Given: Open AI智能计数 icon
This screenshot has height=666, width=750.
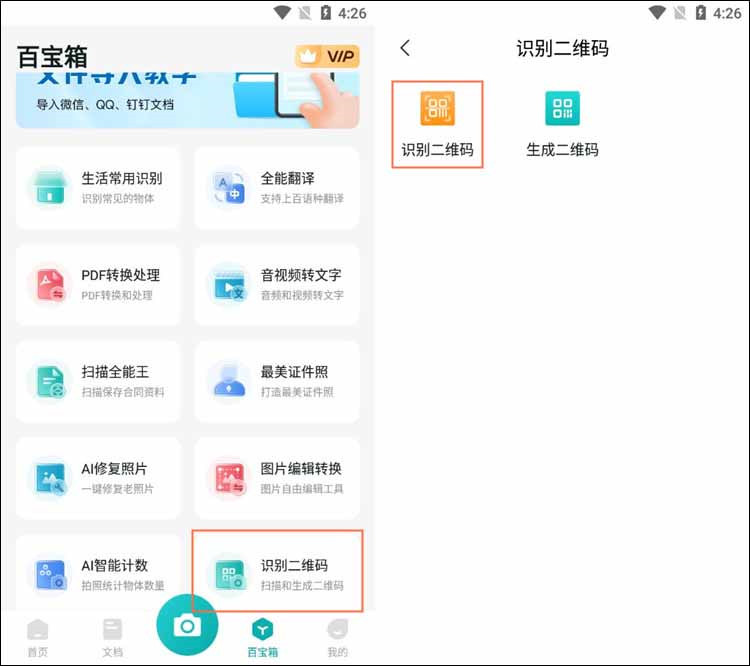Looking at the screenshot, I should pyautogui.click(x=50, y=575).
